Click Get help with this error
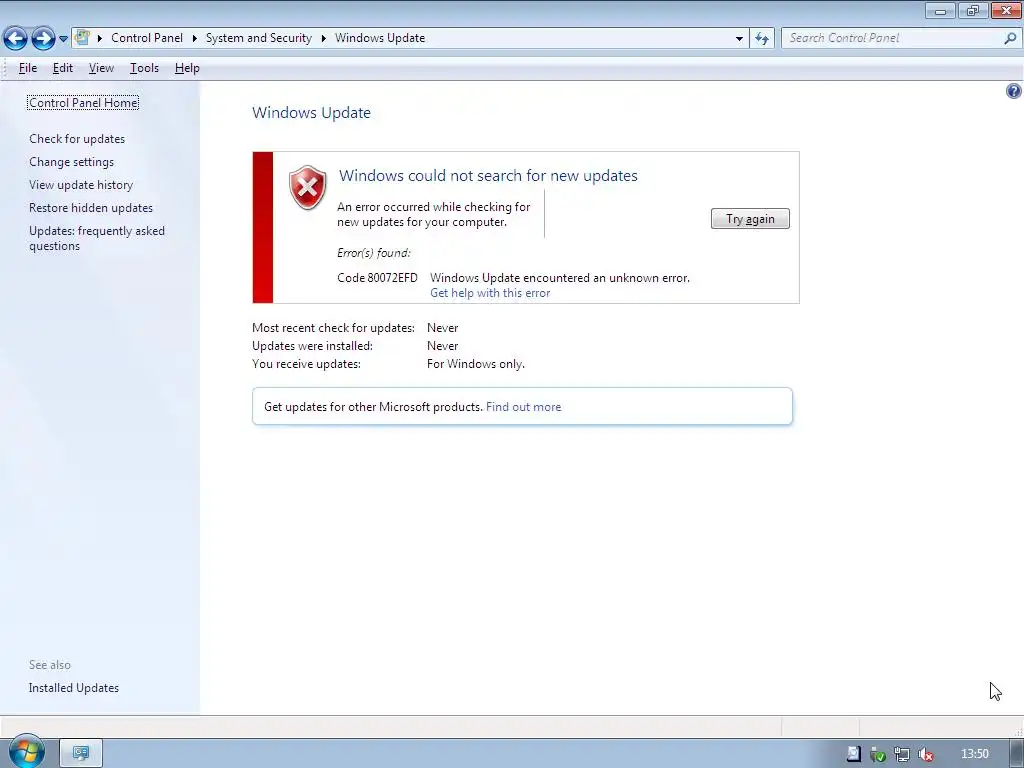 click(490, 293)
